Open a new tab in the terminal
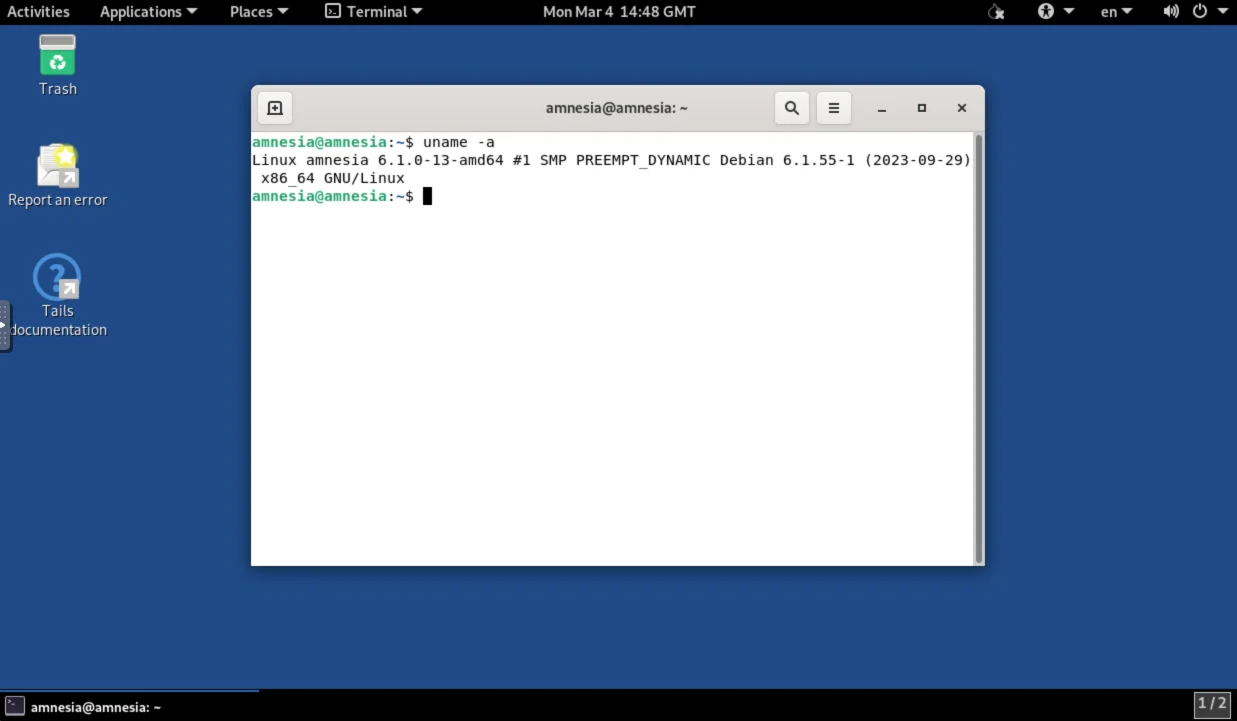This screenshot has width=1237, height=721. [275, 108]
